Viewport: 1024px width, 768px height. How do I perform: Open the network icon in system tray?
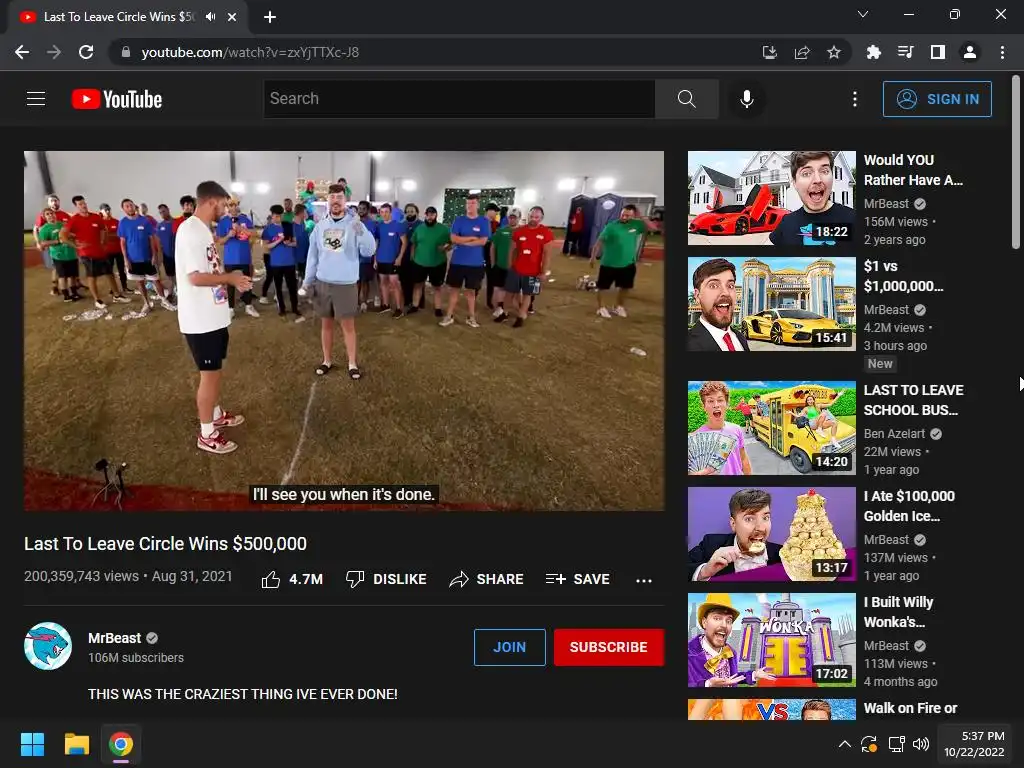(896, 744)
